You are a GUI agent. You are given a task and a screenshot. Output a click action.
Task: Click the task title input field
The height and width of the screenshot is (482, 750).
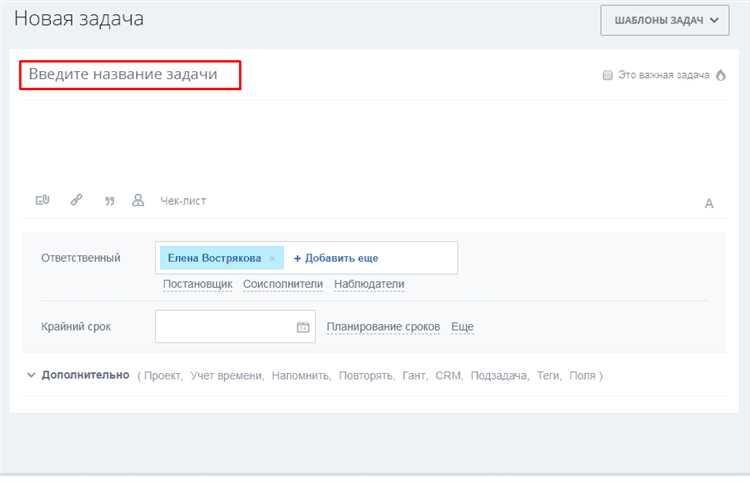point(130,75)
